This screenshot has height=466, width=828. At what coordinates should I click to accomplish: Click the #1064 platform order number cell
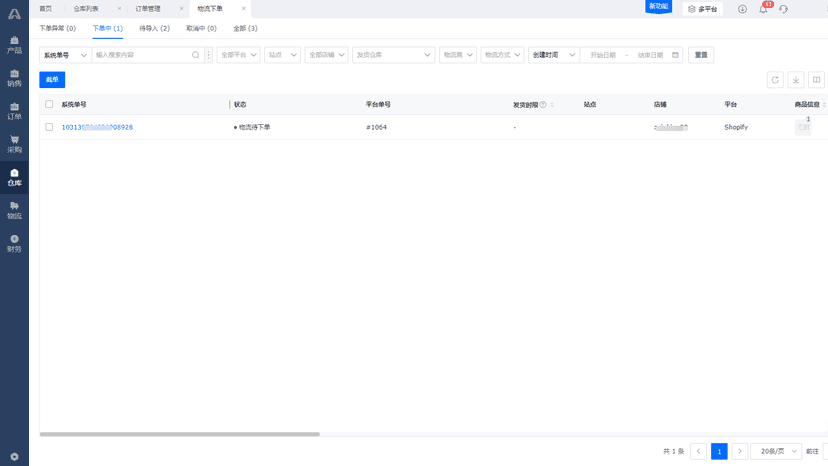pyautogui.click(x=377, y=127)
